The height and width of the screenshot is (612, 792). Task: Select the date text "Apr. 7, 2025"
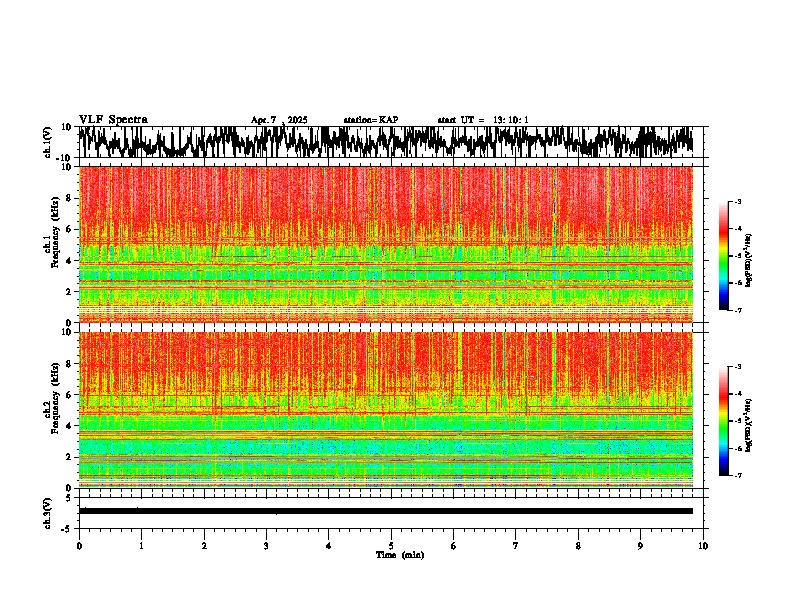click(279, 120)
